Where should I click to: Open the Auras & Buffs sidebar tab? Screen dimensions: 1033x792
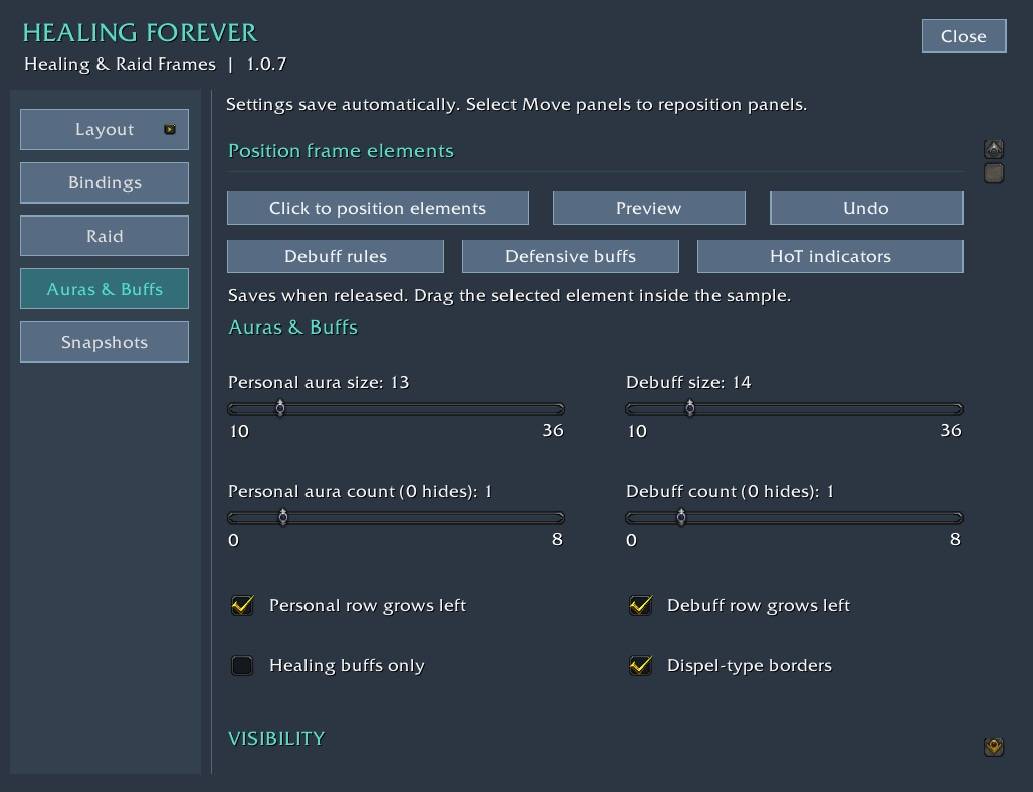(x=104, y=289)
